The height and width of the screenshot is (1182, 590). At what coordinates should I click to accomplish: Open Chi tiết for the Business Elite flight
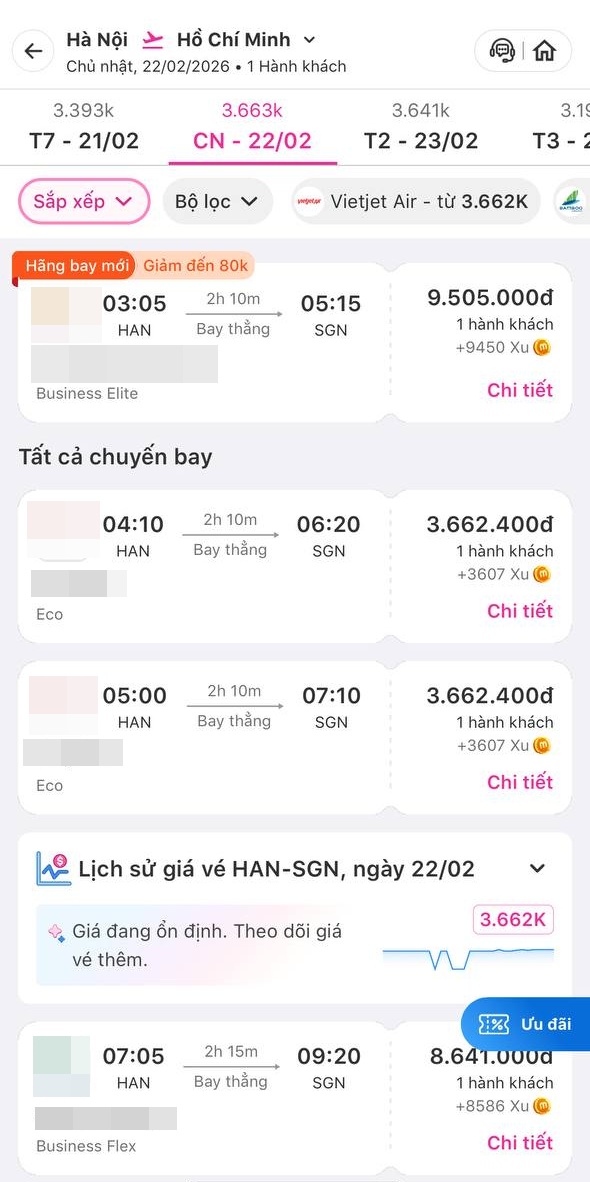520,390
